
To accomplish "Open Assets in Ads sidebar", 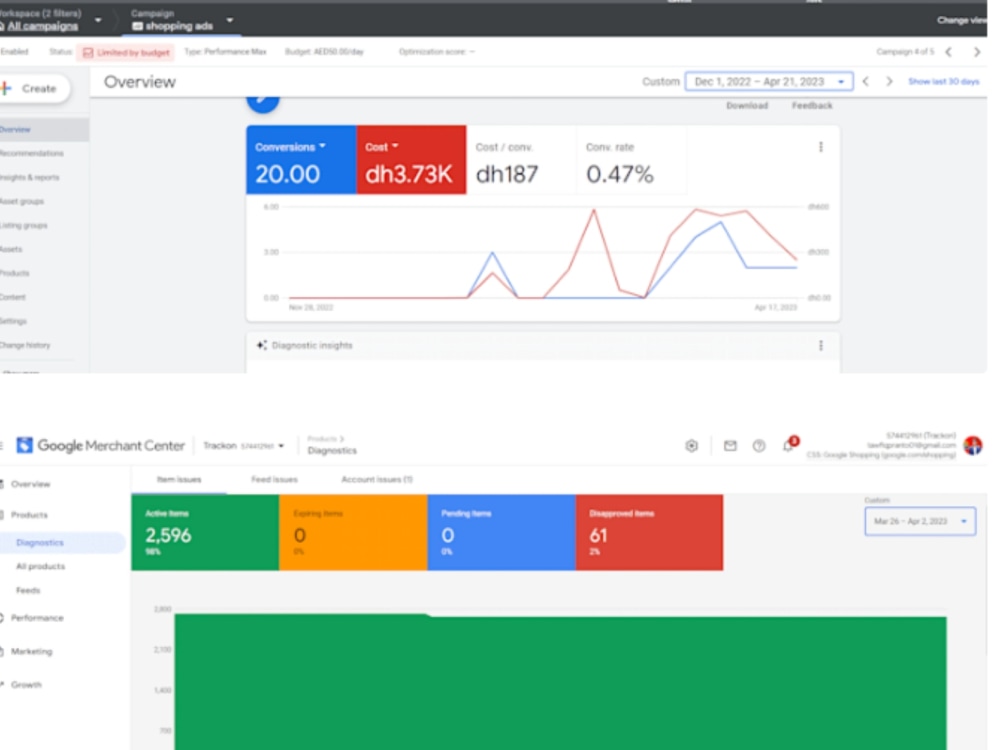I will tap(11, 249).
